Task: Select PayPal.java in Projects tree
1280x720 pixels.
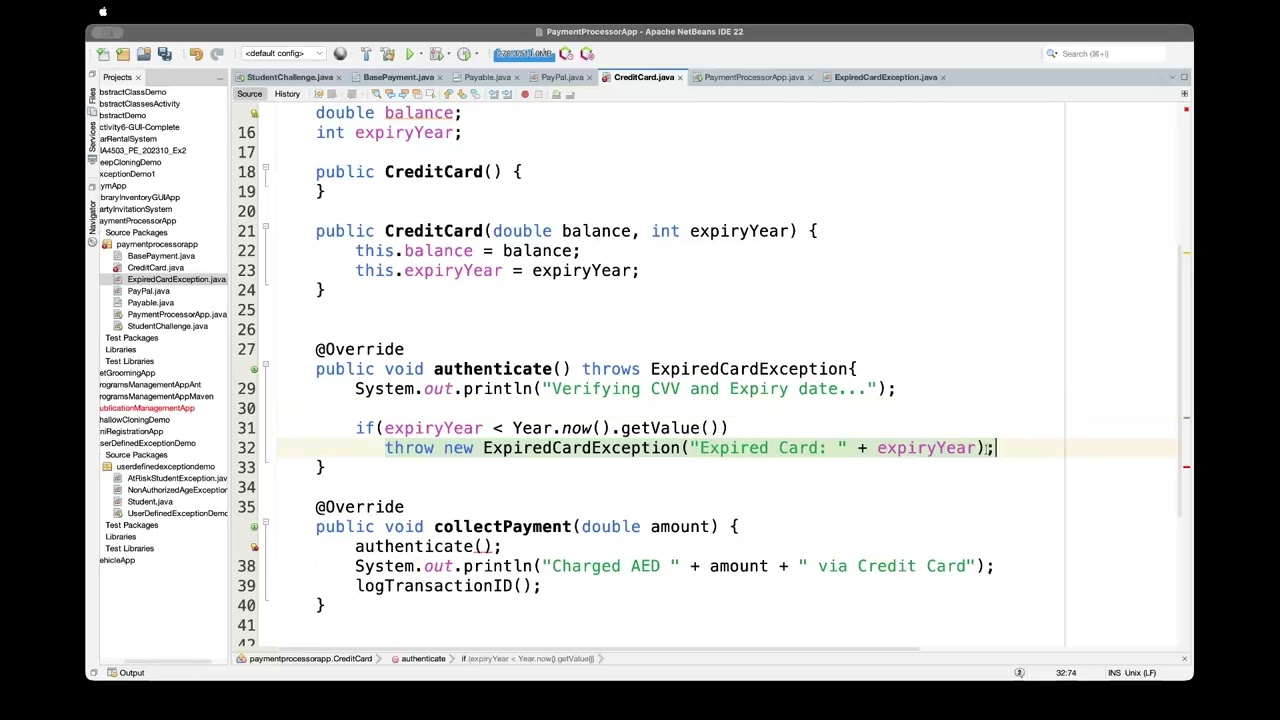Action: pos(148,291)
